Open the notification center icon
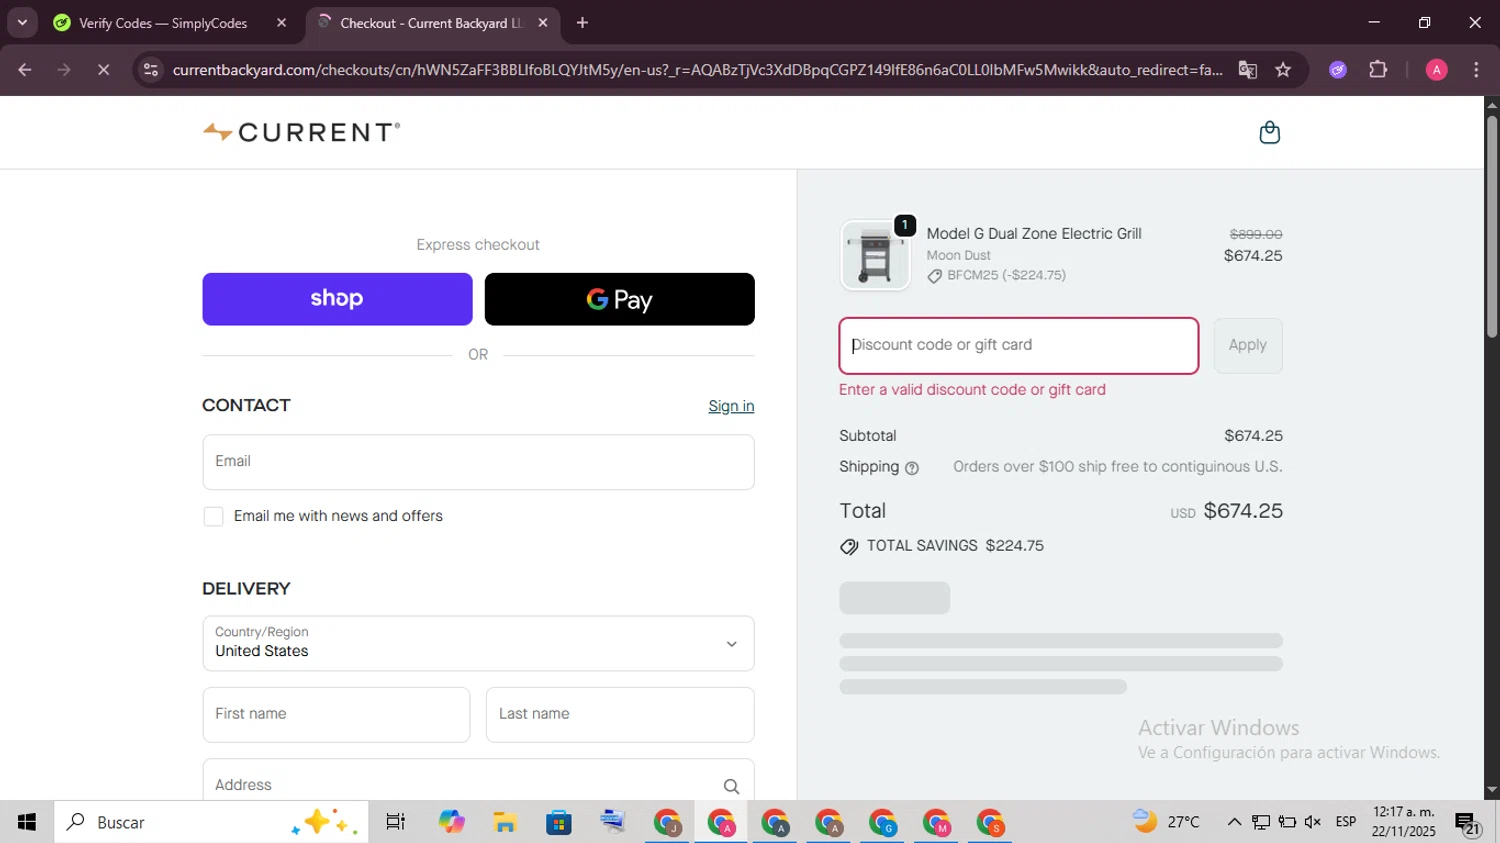1500x843 pixels. (x=1468, y=823)
